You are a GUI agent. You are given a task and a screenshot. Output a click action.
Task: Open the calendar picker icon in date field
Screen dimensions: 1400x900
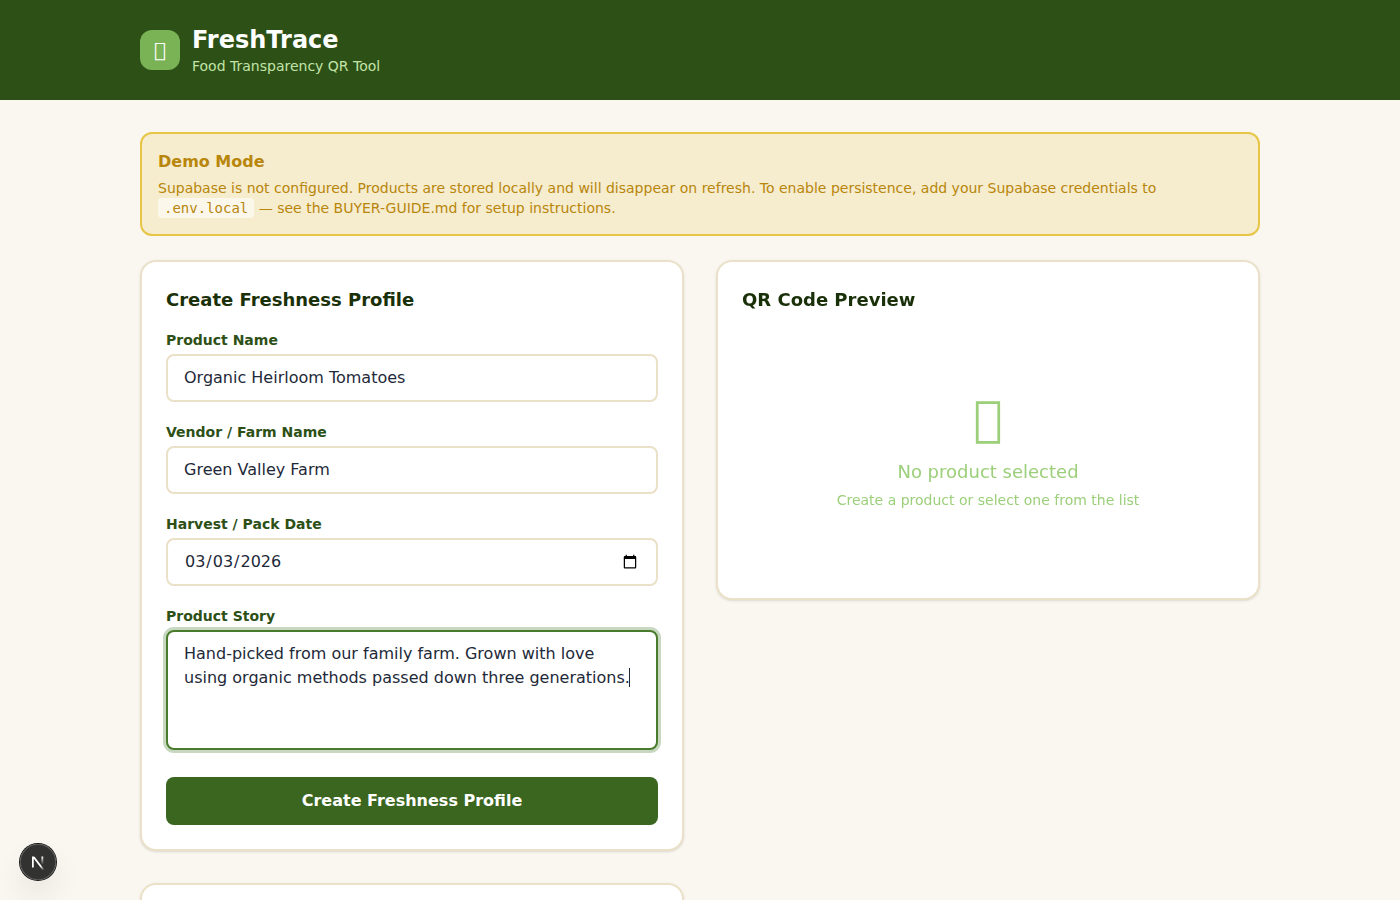coord(630,562)
